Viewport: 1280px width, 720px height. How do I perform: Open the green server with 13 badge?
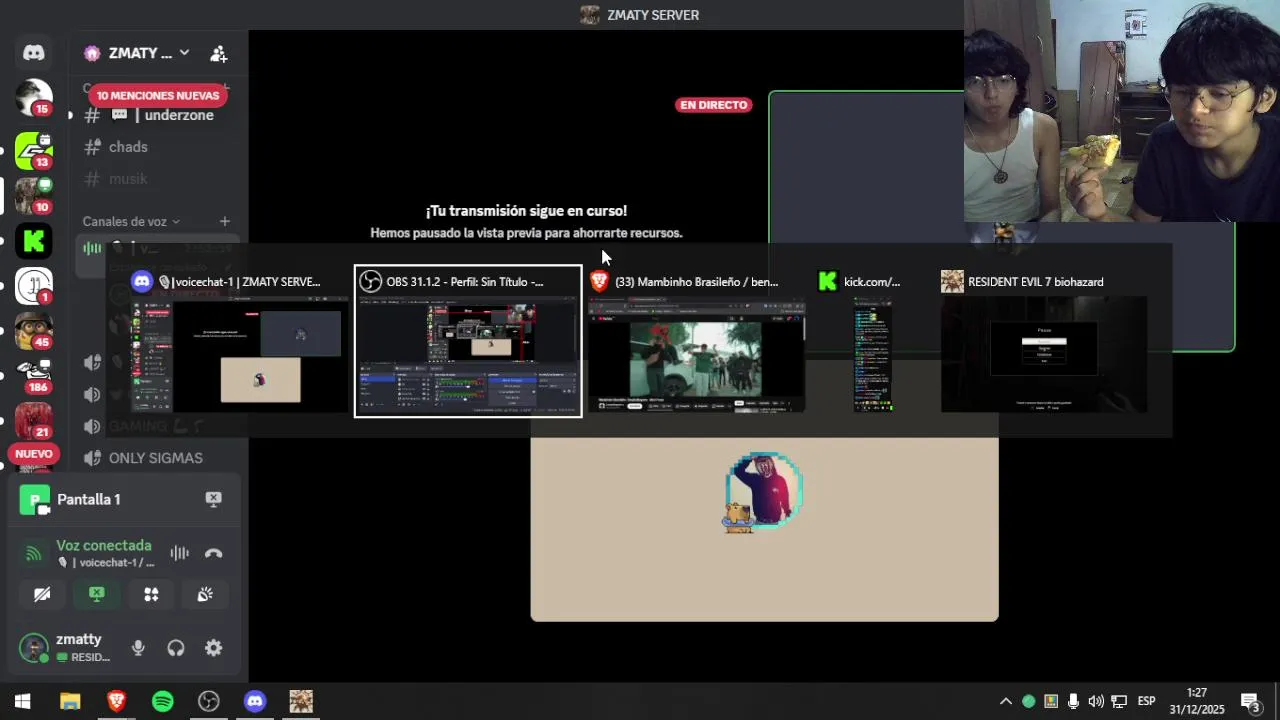[x=34, y=150]
